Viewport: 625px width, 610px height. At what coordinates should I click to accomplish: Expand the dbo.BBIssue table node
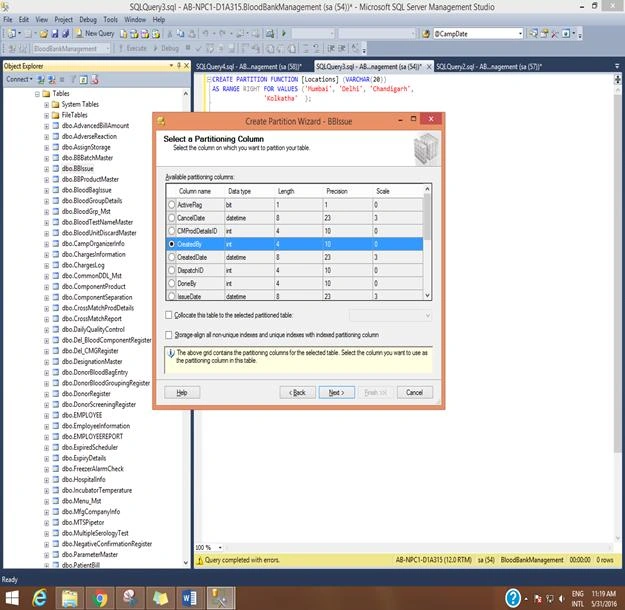pos(47,169)
